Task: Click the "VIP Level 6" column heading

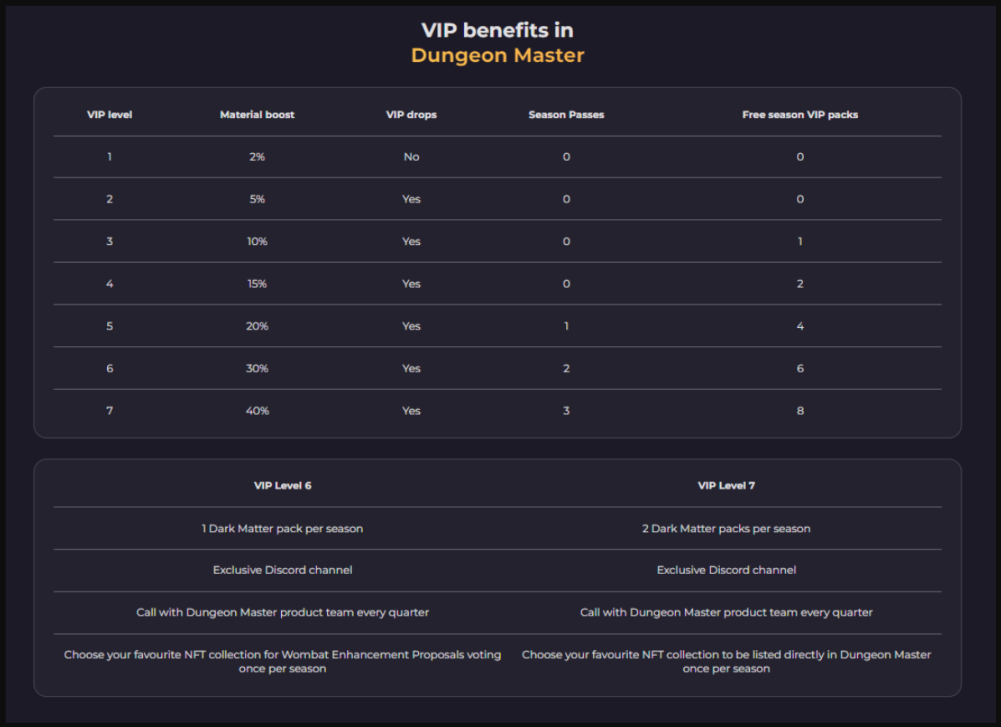Action: pyautogui.click(x=282, y=486)
